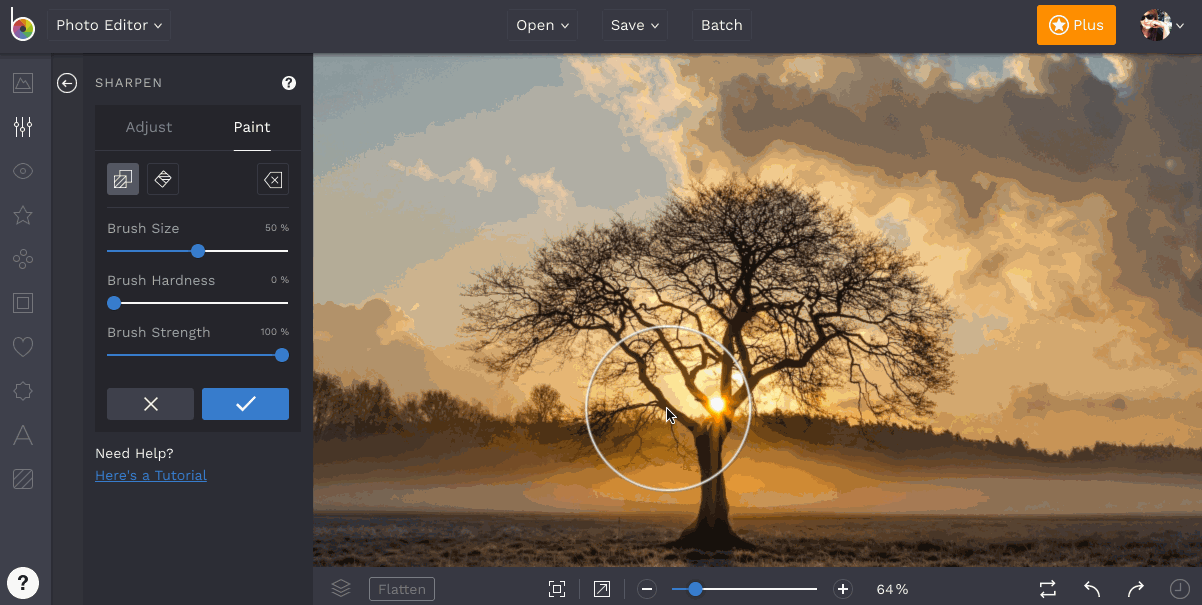Zoom in with the plus icon
Image resolution: width=1202 pixels, height=605 pixels.
843,589
